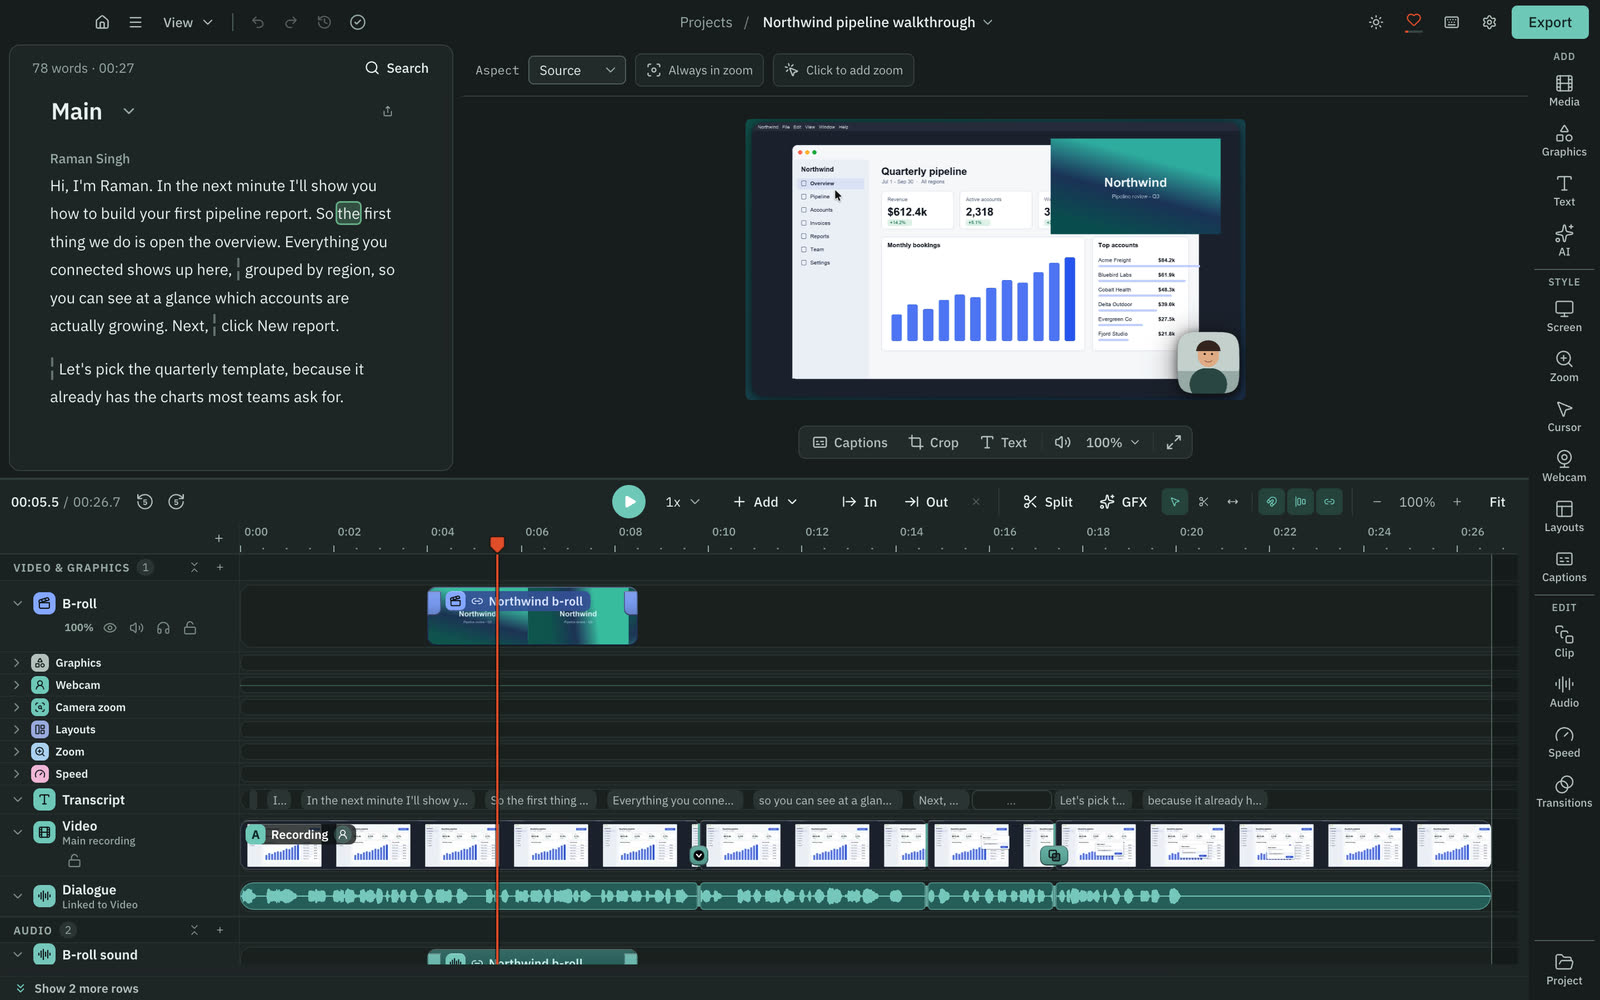Open Screen style settings
1600x1000 pixels.
click(x=1564, y=316)
